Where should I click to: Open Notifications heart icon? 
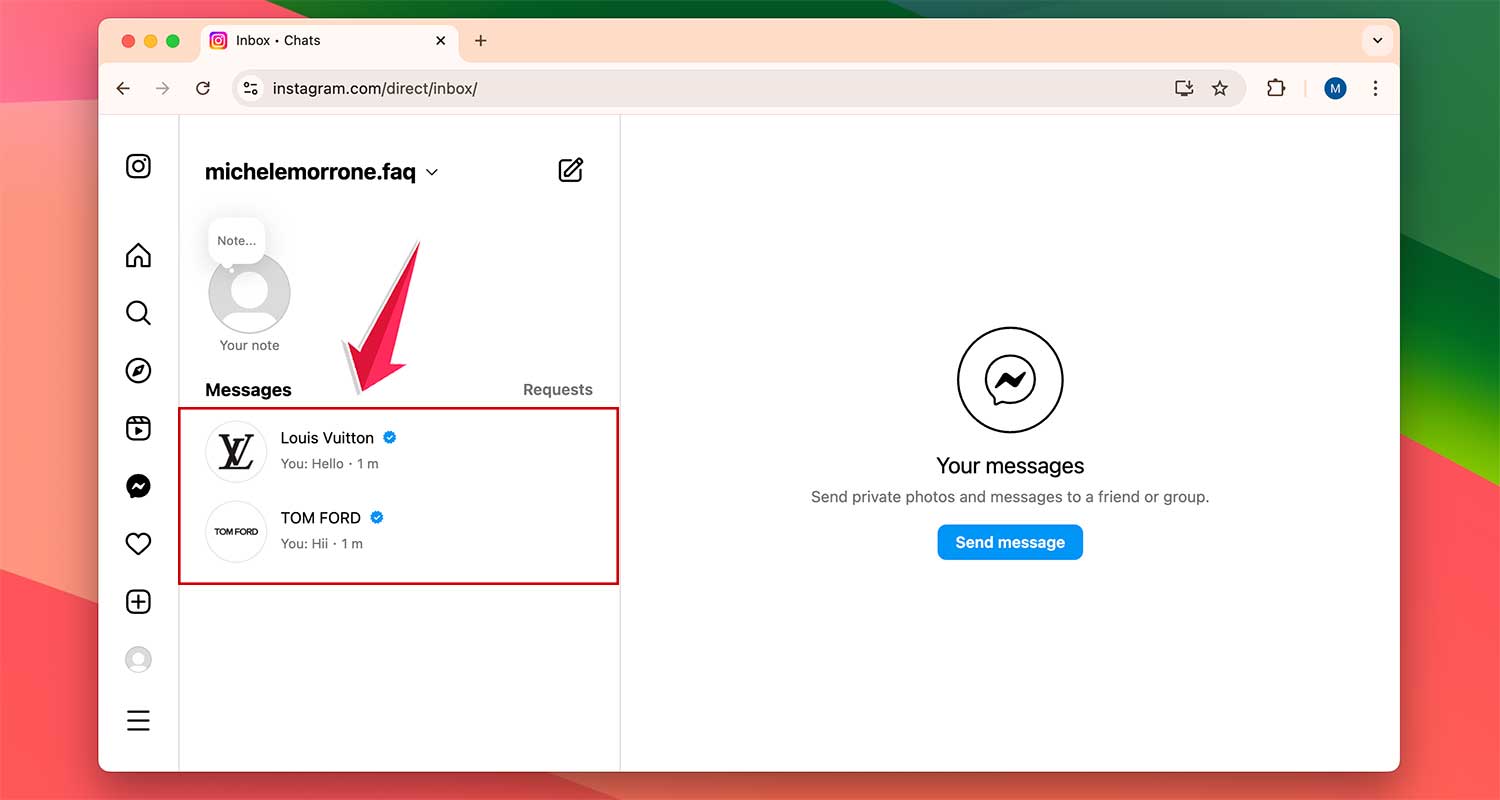(138, 544)
